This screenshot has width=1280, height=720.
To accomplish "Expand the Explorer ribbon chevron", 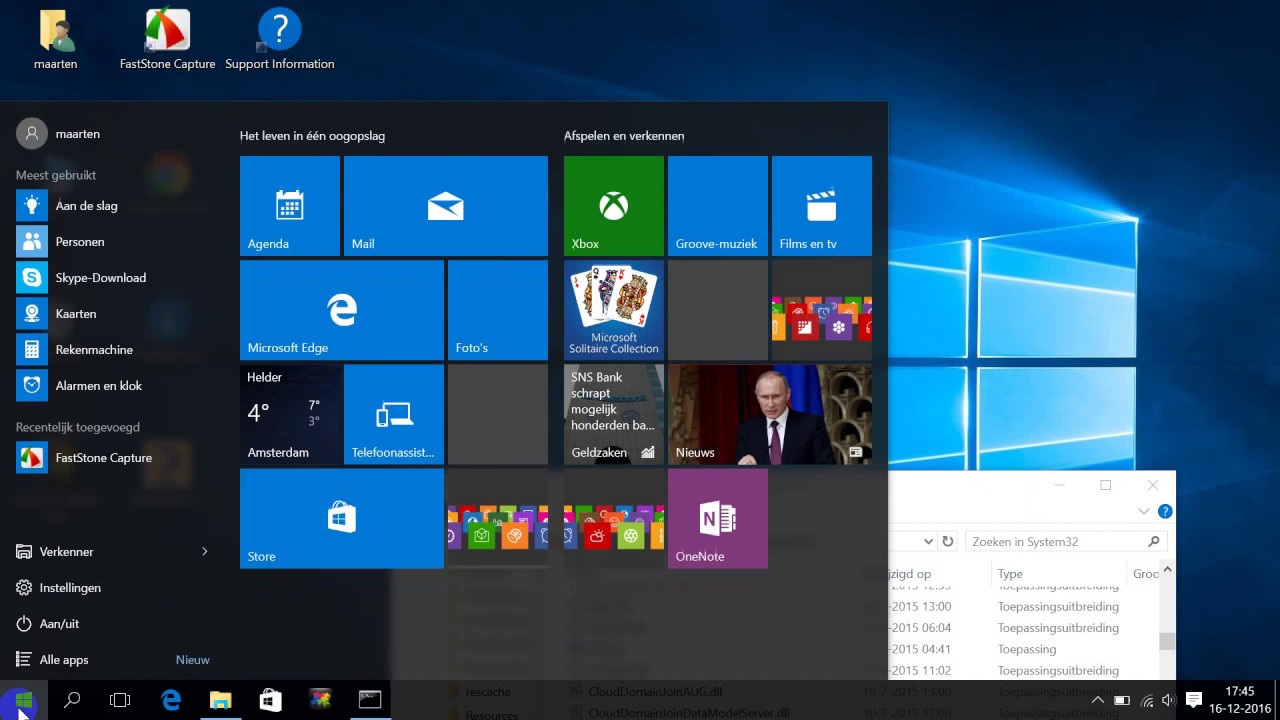I will click(x=1144, y=511).
